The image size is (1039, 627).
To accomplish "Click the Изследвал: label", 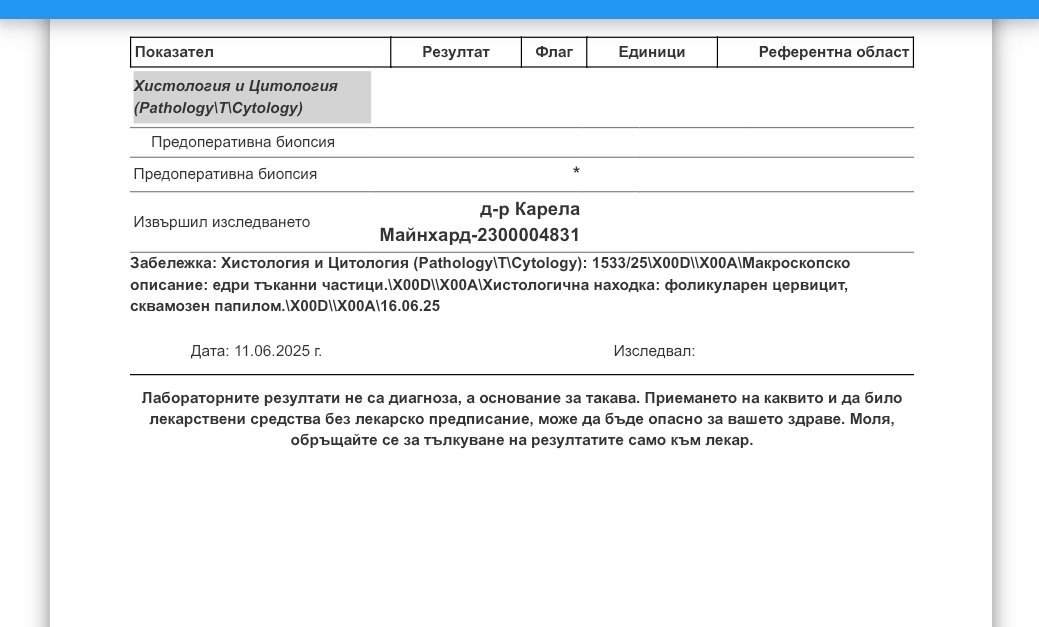I will [654, 351].
